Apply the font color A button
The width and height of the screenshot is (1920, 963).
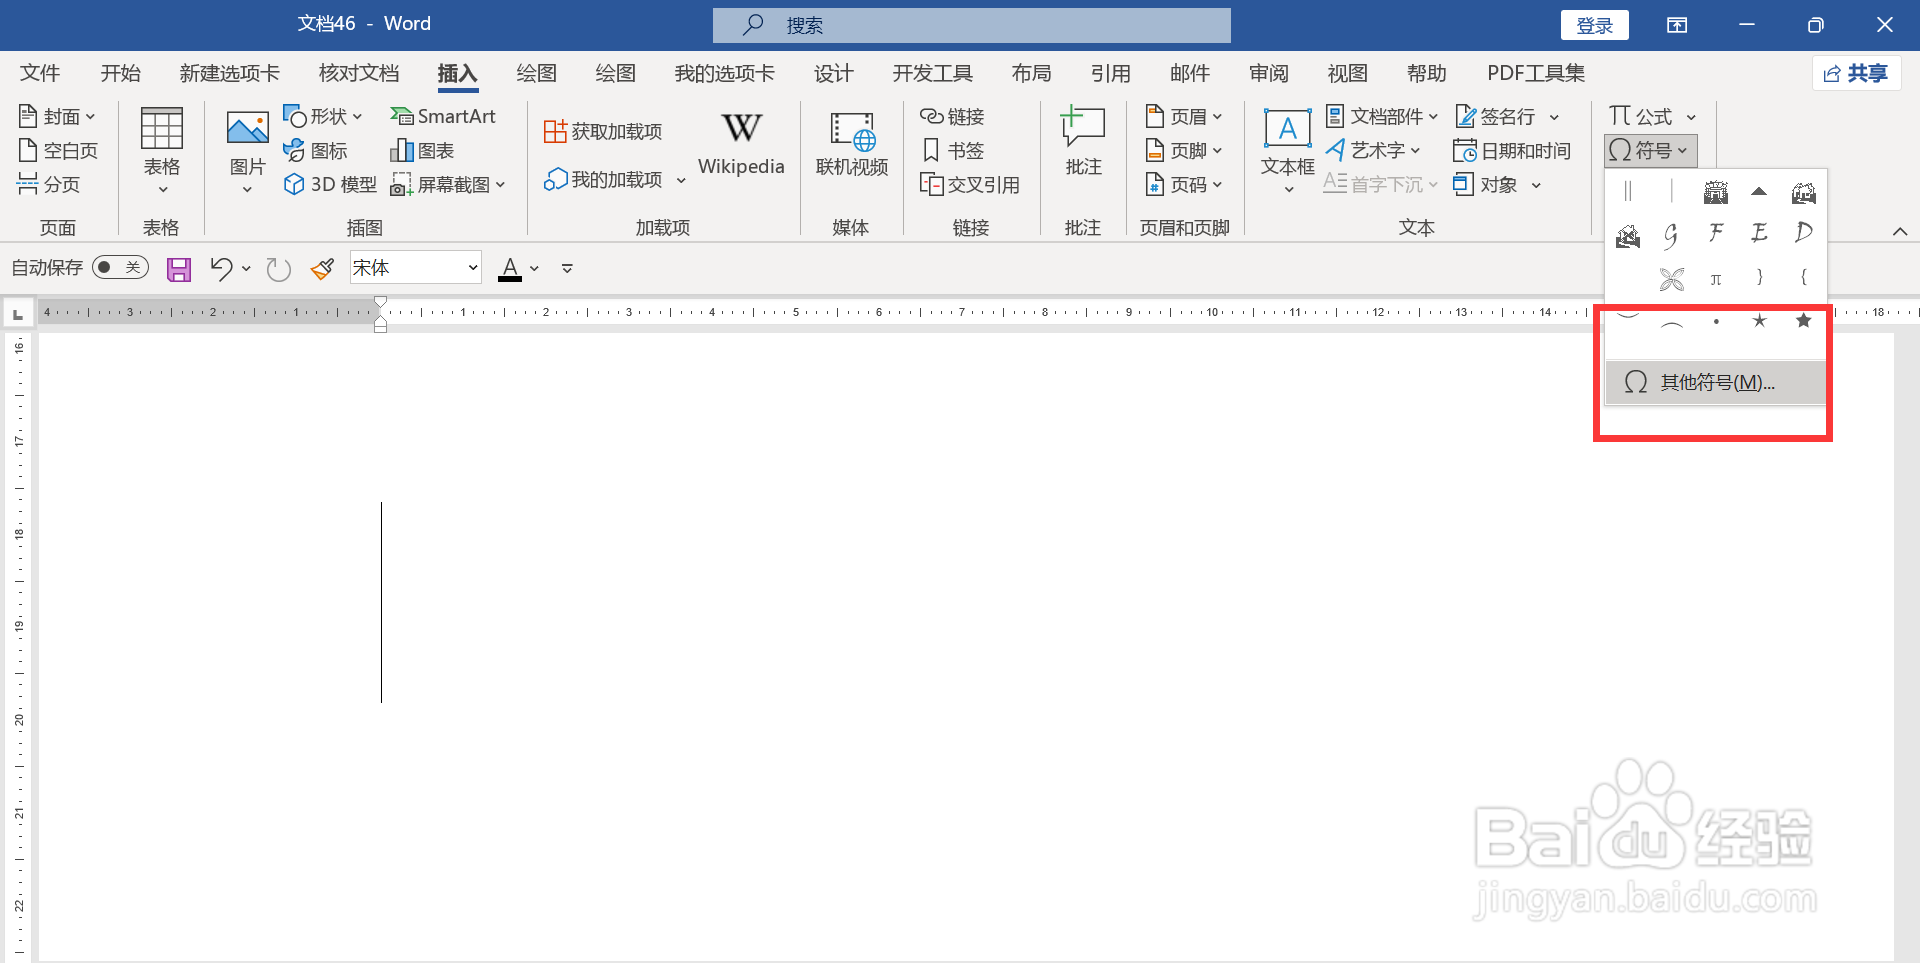[x=510, y=268]
